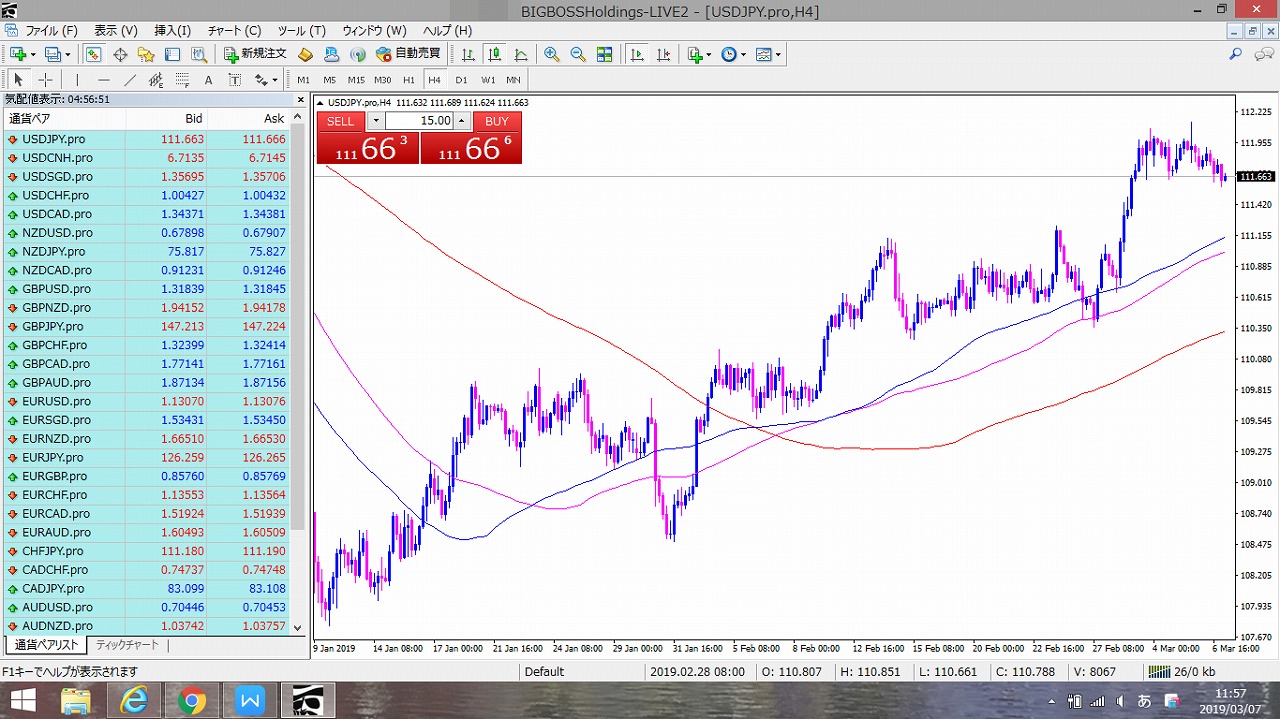Expand the periodicity clock dropdown
This screenshot has height=719, width=1280.
742,54
